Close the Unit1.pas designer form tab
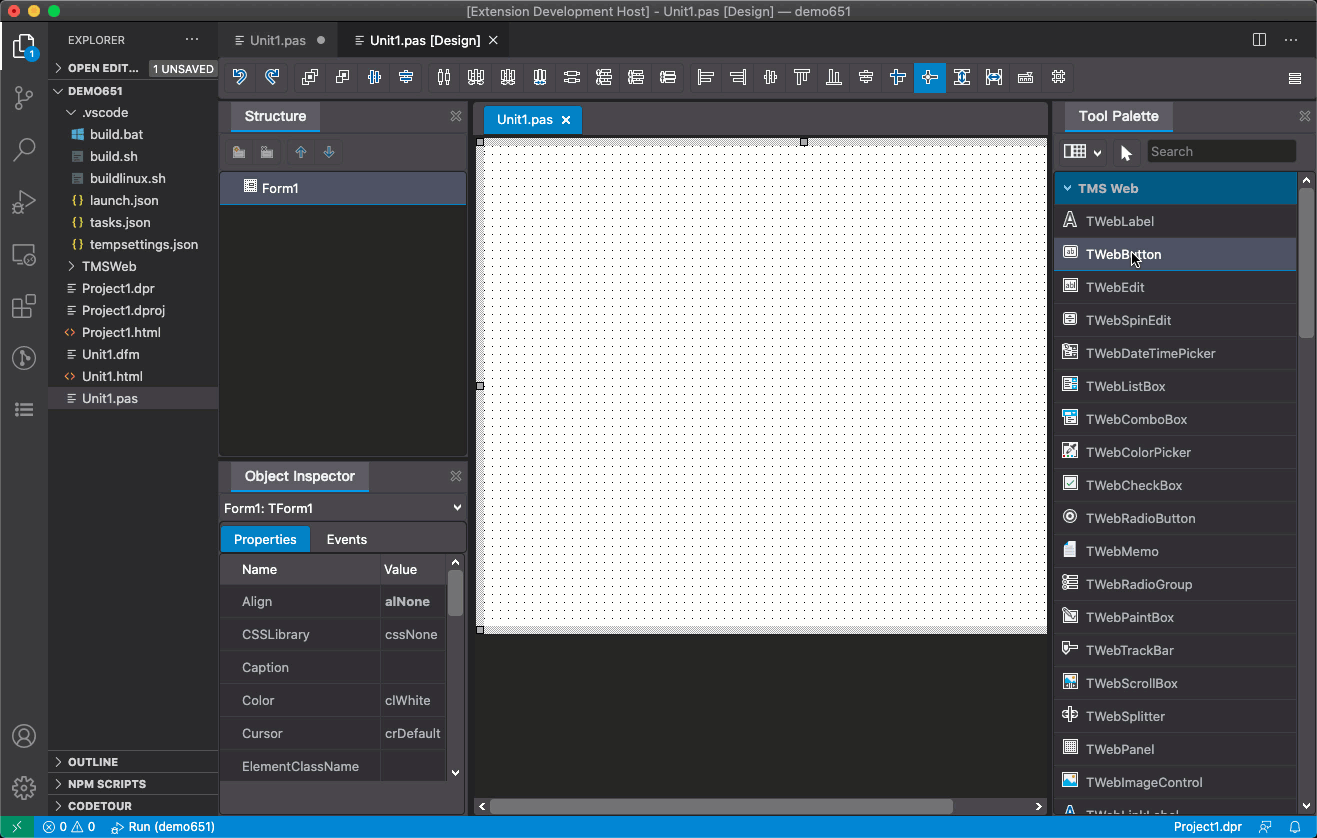This screenshot has width=1317, height=838. point(565,119)
